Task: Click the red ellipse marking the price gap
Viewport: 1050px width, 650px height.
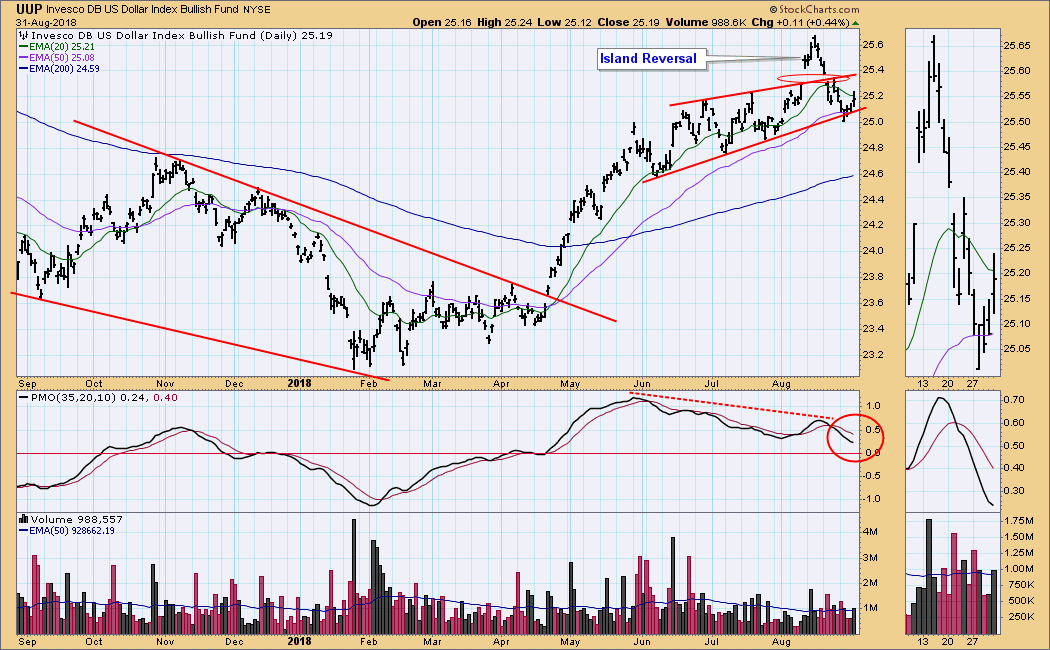Action: pos(807,79)
